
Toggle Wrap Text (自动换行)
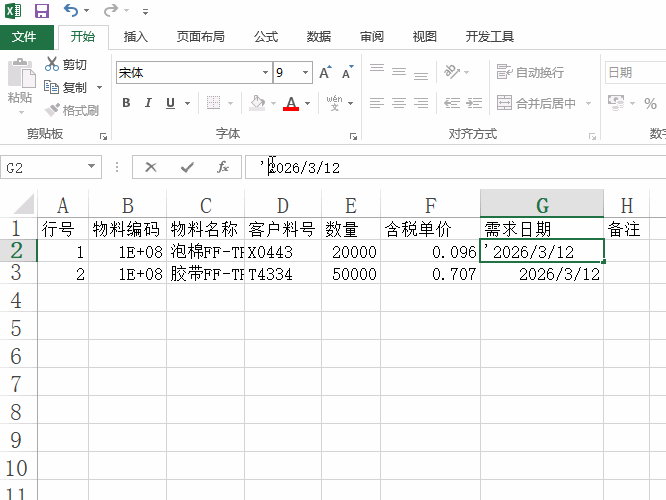[x=530, y=73]
